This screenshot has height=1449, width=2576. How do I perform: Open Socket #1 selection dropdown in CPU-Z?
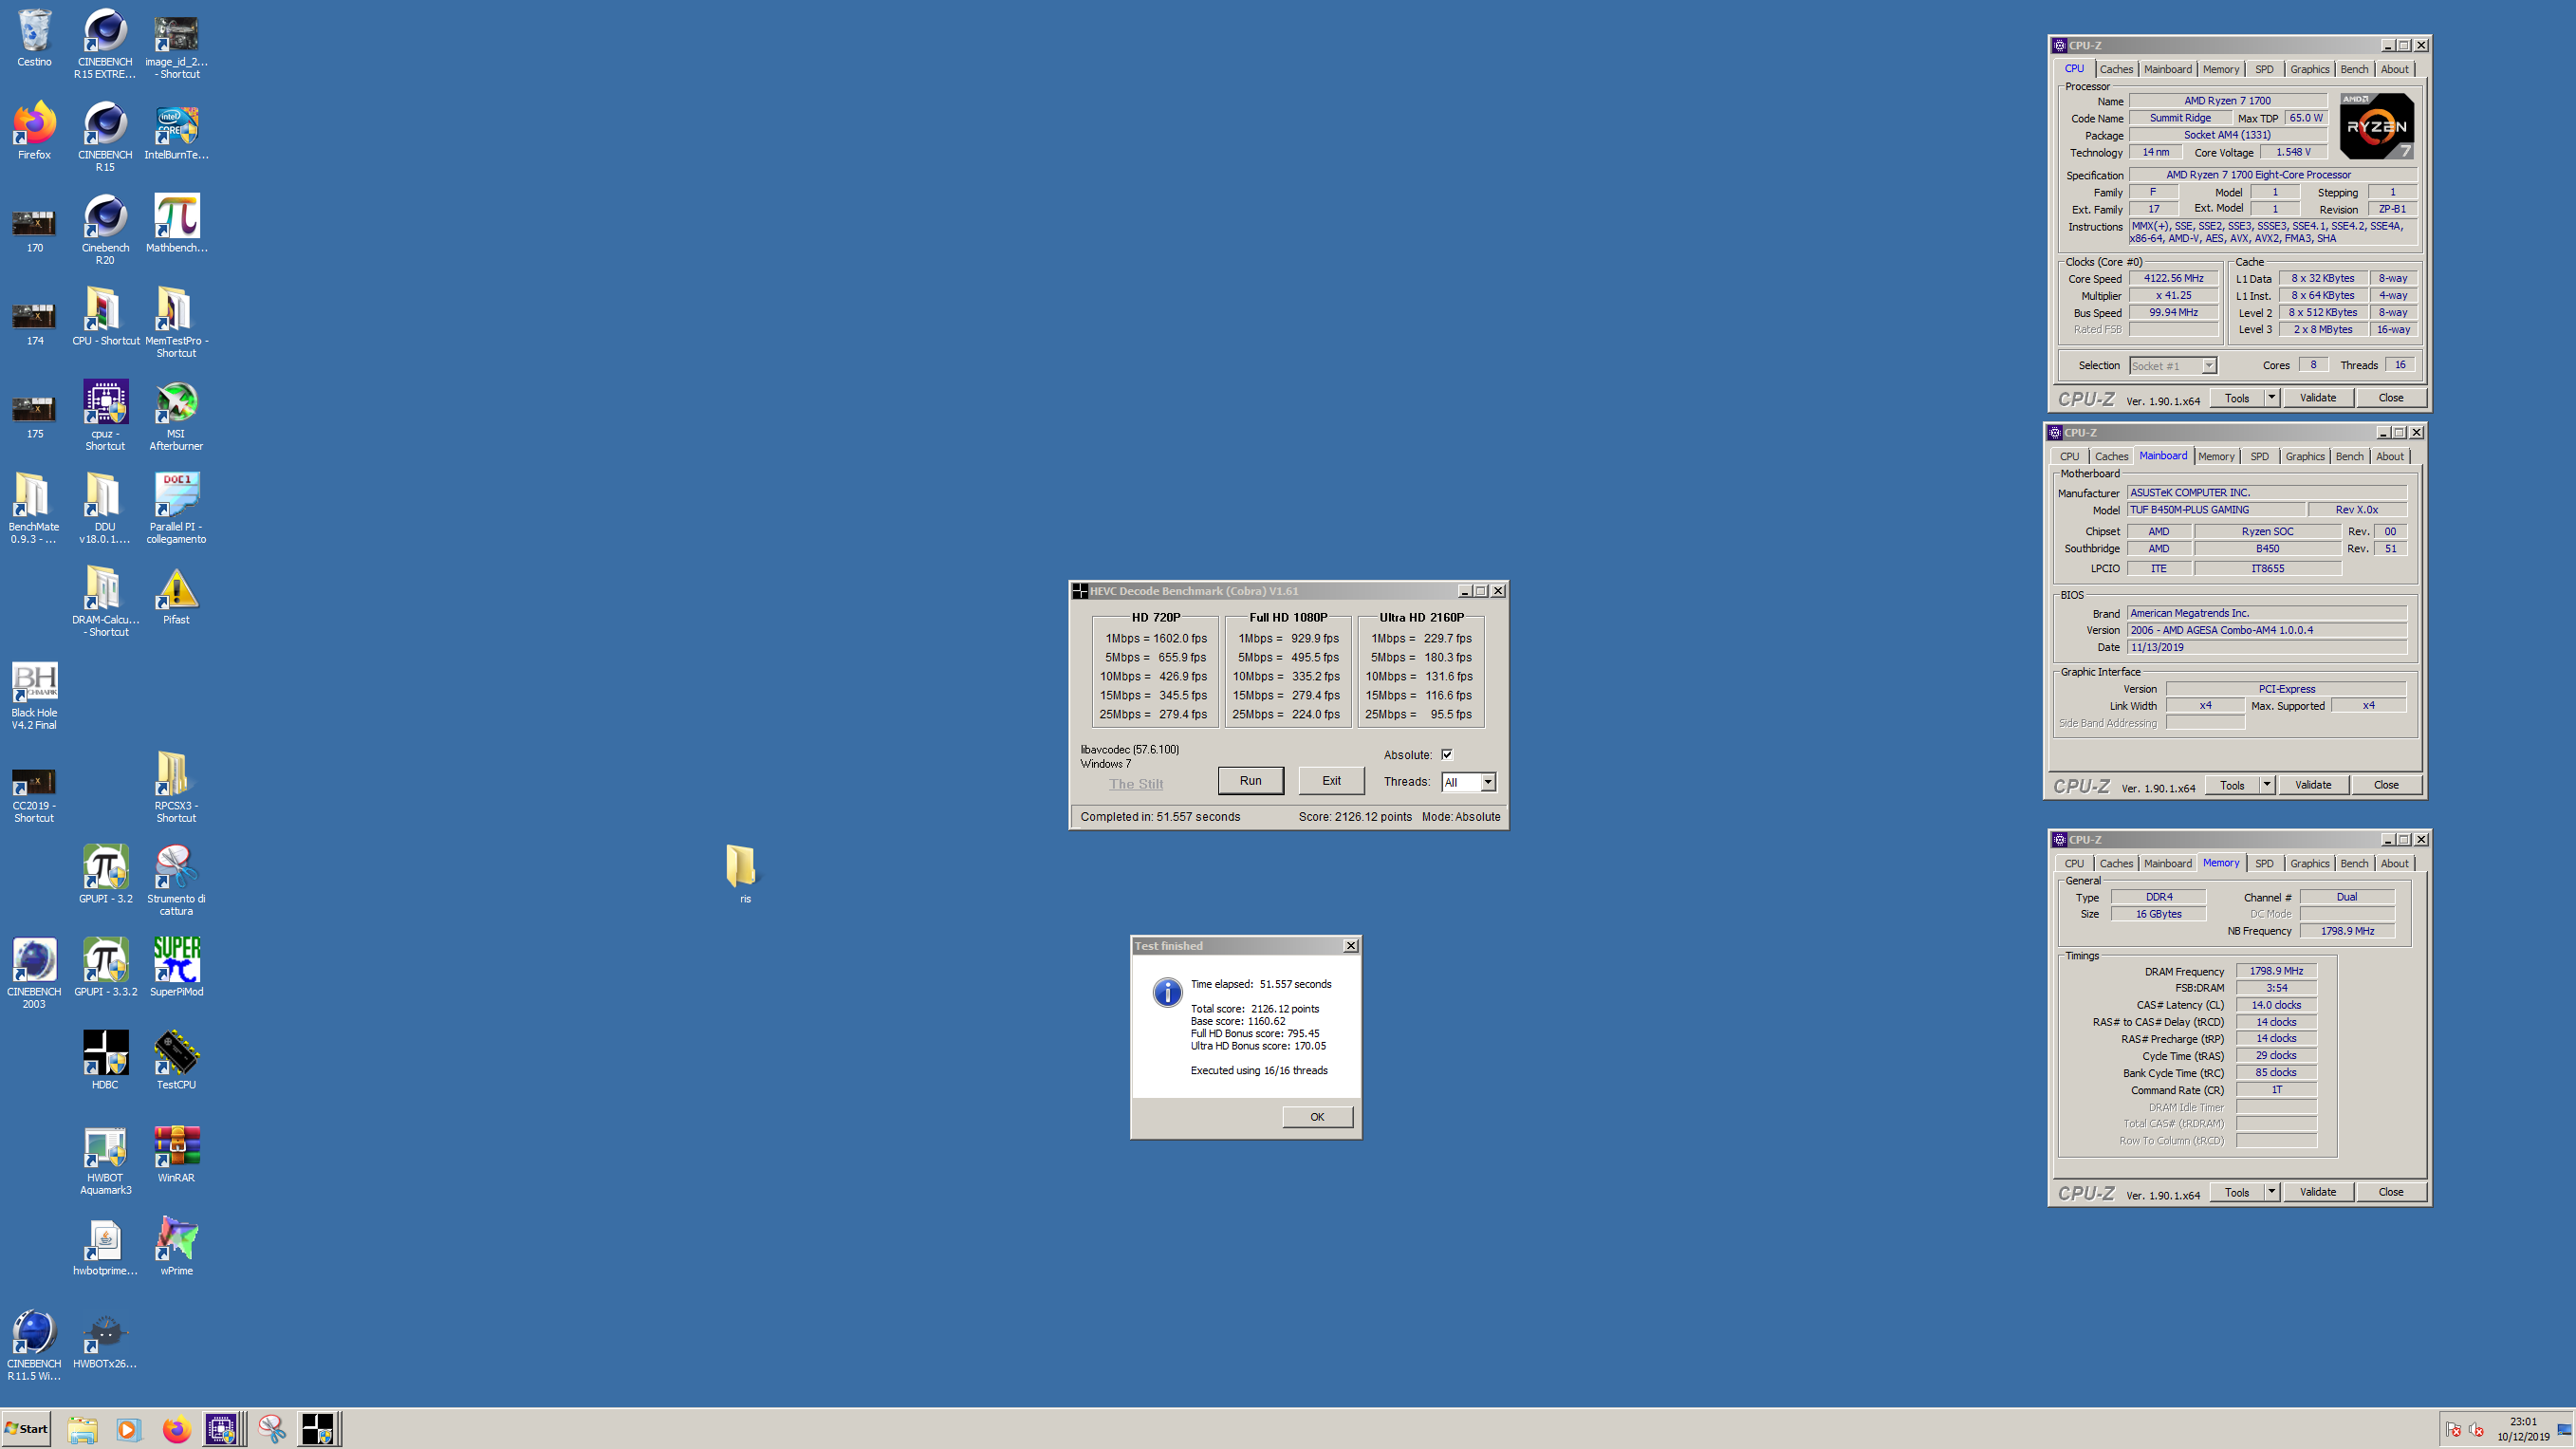click(x=2173, y=366)
